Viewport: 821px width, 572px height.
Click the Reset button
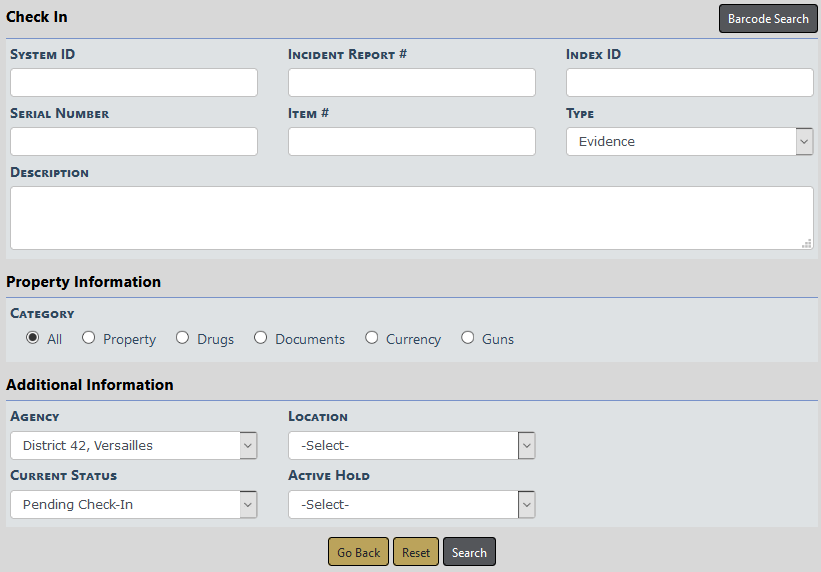pyautogui.click(x=416, y=553)
